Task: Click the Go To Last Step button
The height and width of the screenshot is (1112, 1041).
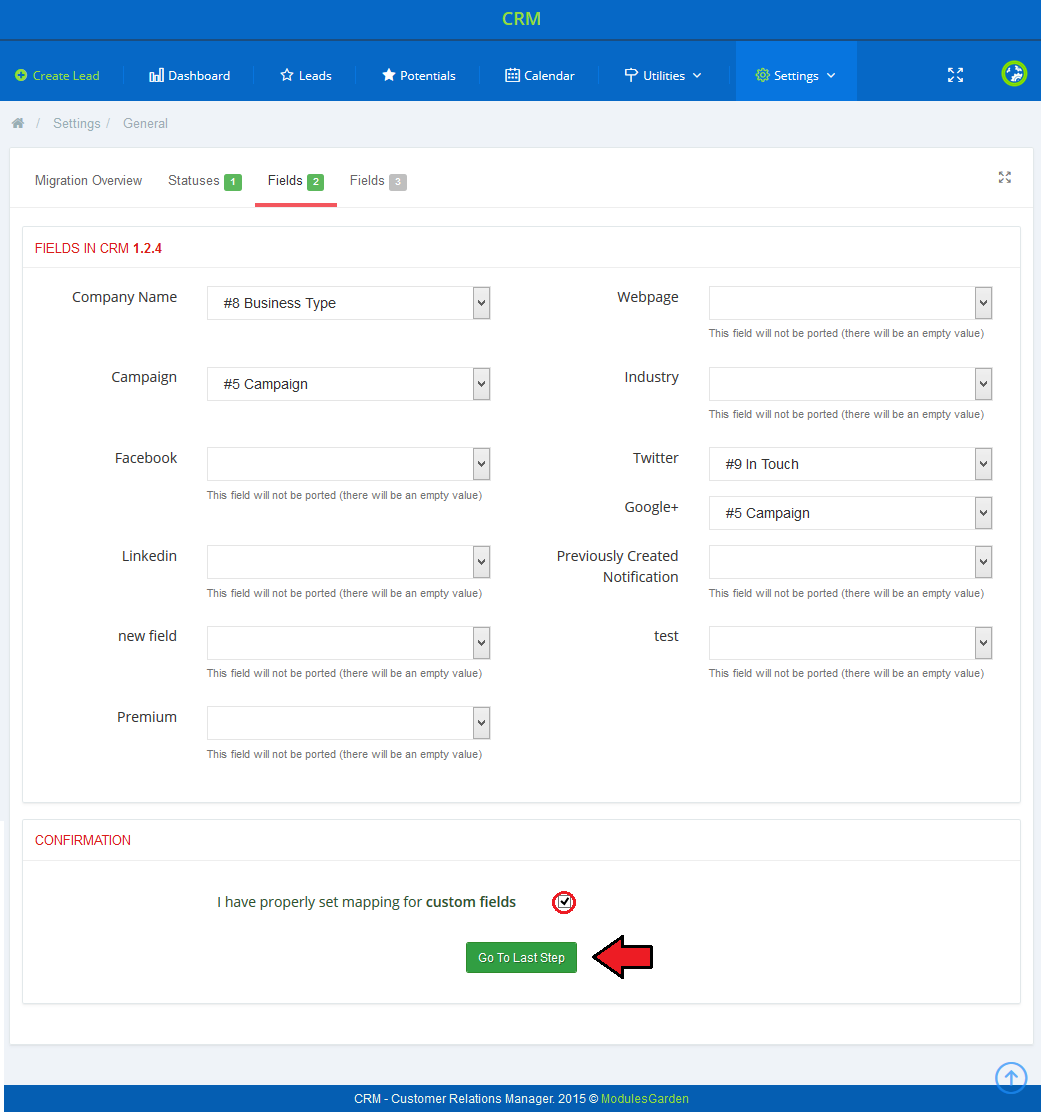Action: coord(521,958)
